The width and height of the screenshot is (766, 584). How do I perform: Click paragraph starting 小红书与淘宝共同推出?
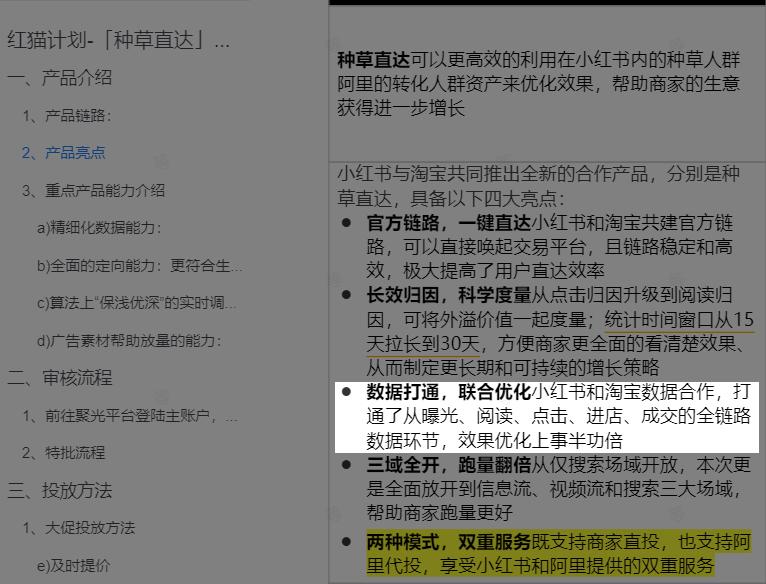538,186
